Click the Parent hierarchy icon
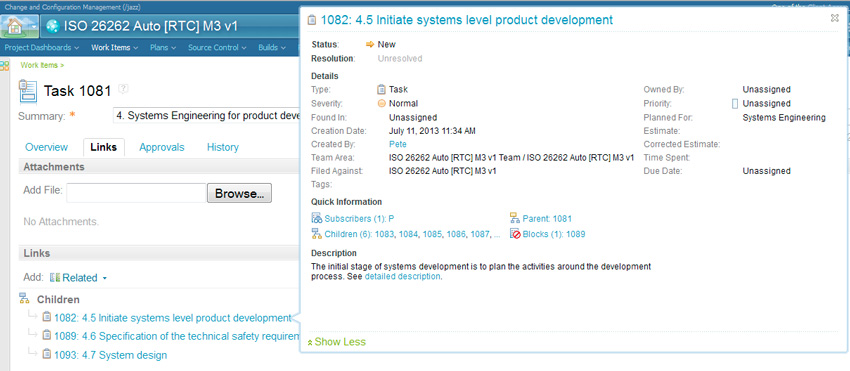The image size is (850, 371). point(514,218)
